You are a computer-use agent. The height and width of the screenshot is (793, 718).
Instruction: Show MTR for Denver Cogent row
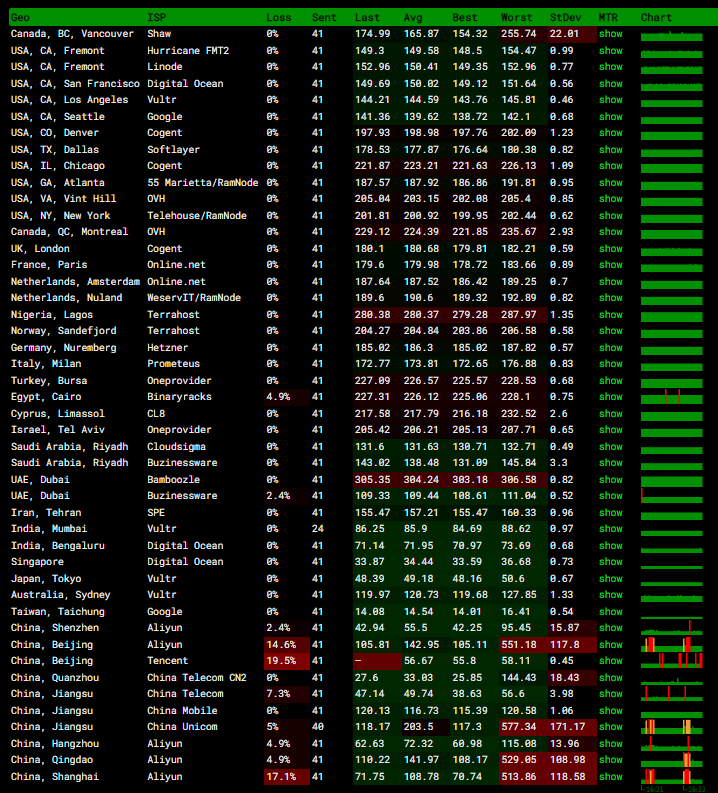(x=610, y=133)
